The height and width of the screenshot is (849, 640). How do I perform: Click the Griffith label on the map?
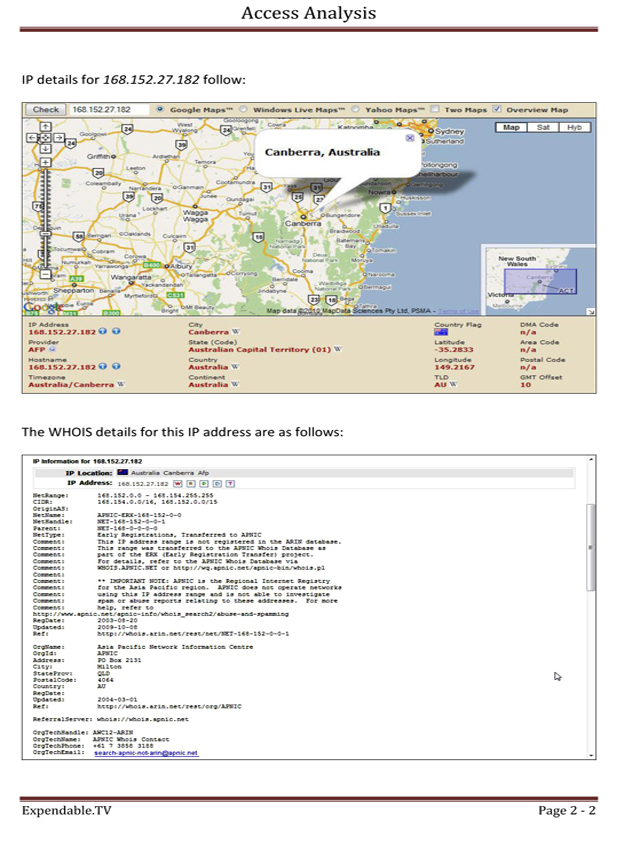pos(100,156)
